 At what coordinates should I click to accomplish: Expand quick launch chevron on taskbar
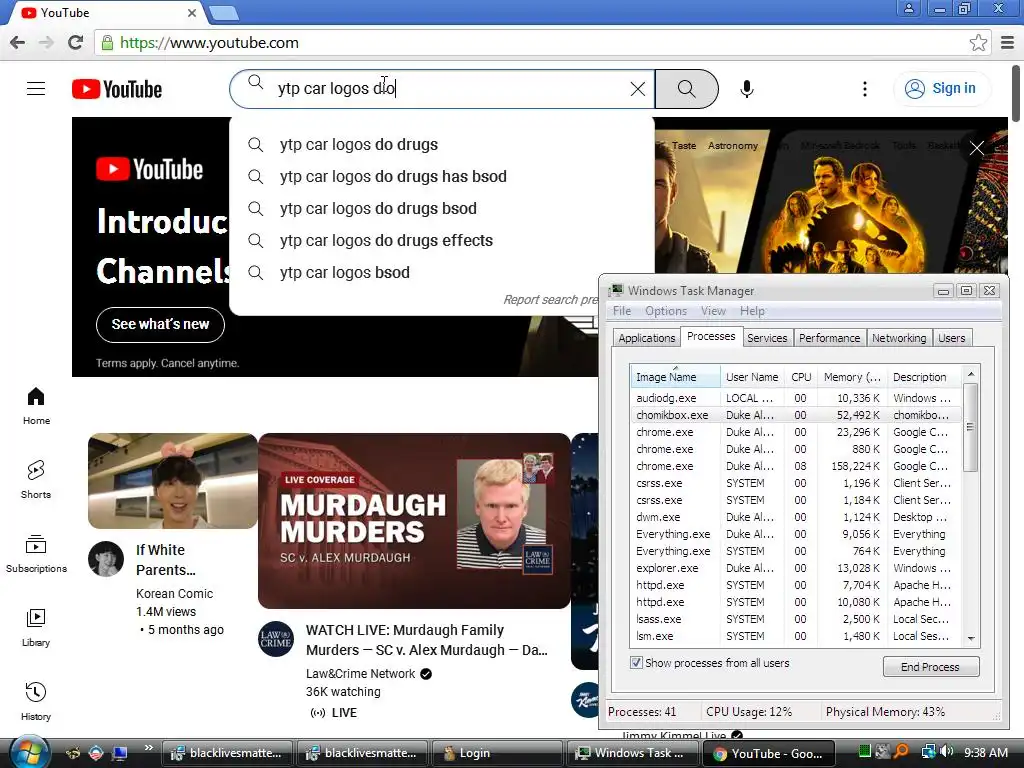148,748
